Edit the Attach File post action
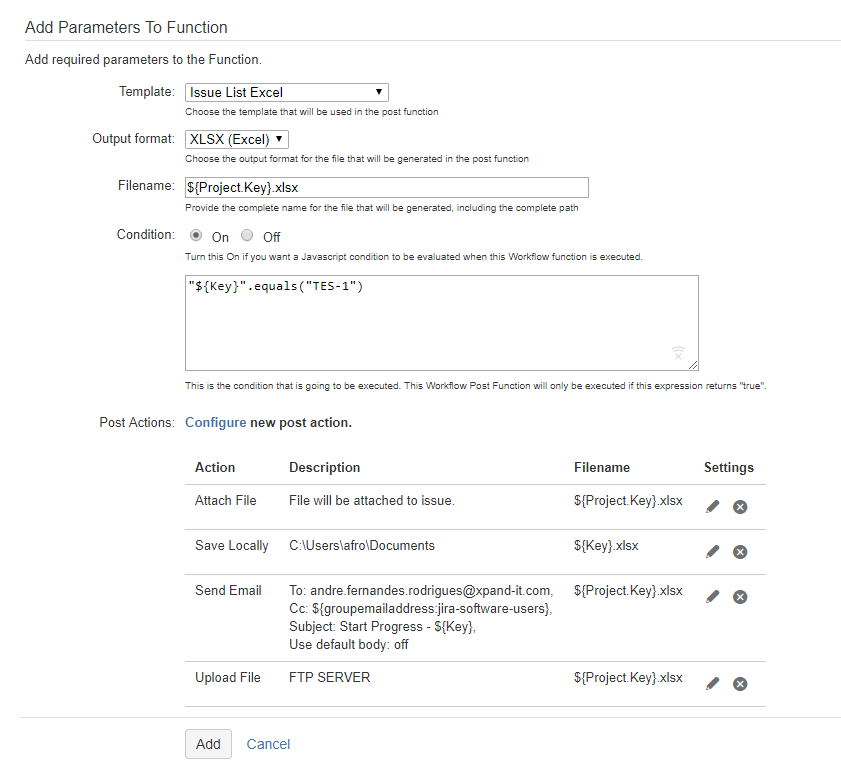 coord(712,507)
